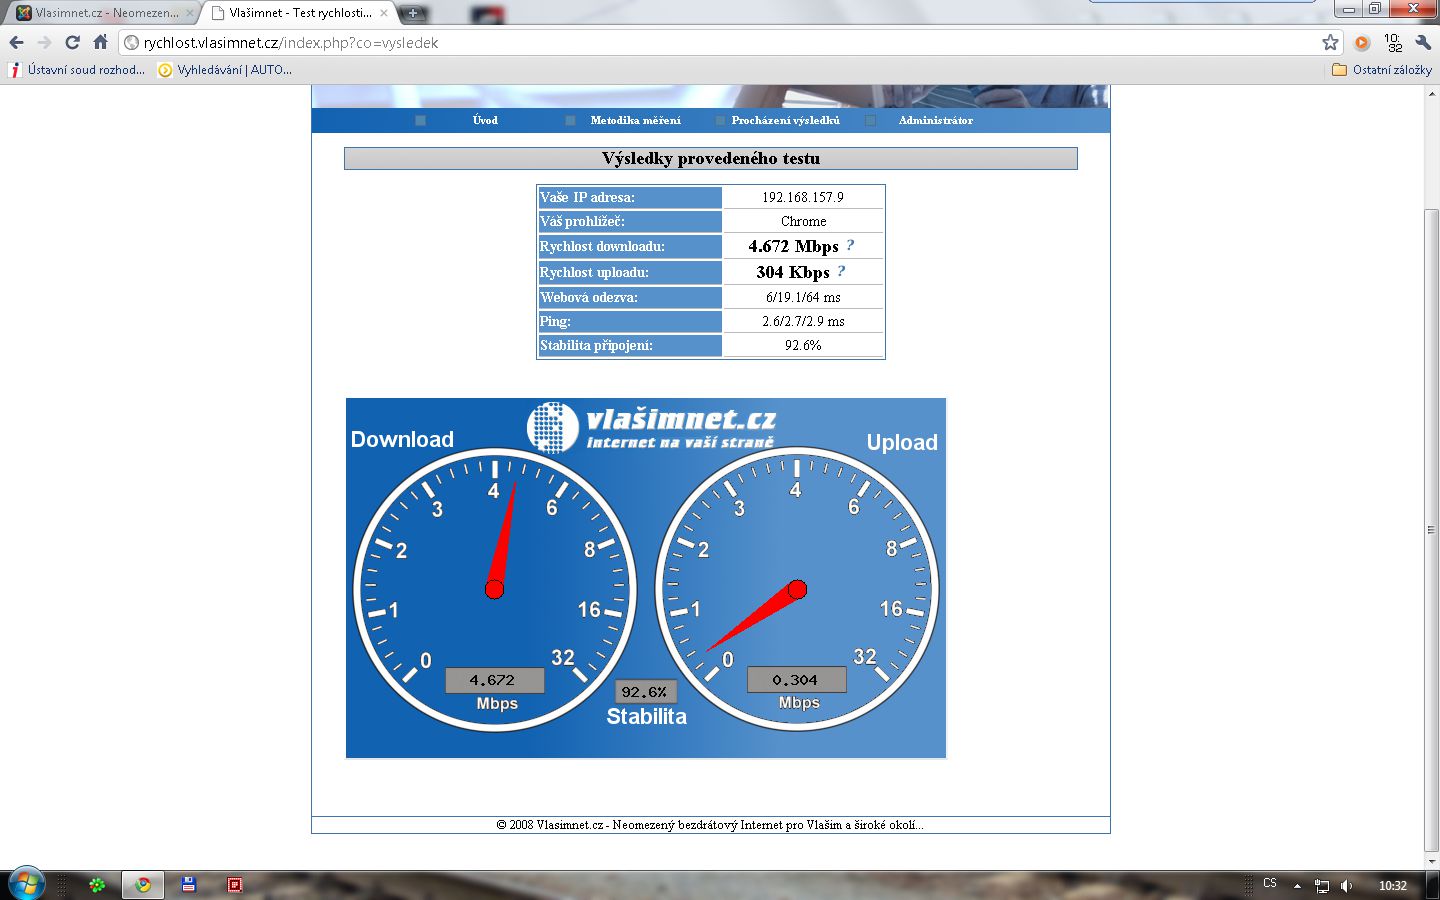Bookmark this page with the star icon

[x=1330, y=42]
